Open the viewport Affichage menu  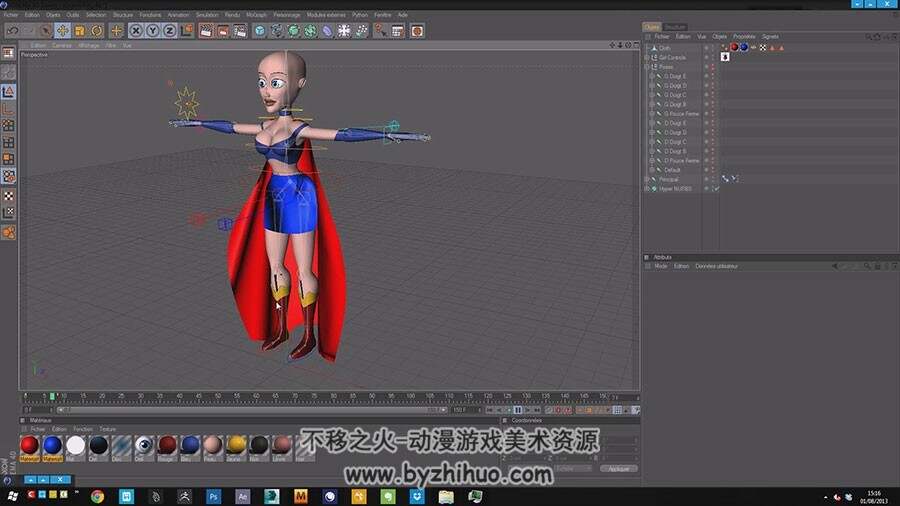tap(88, 45)
